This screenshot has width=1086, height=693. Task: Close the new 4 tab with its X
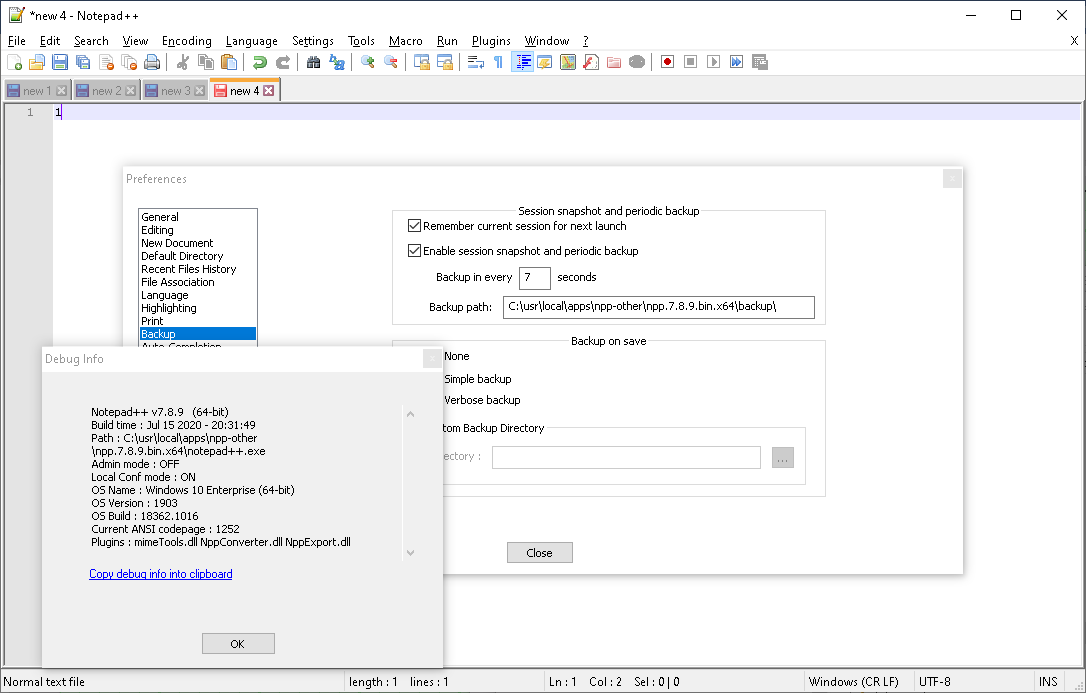point(269,91)
